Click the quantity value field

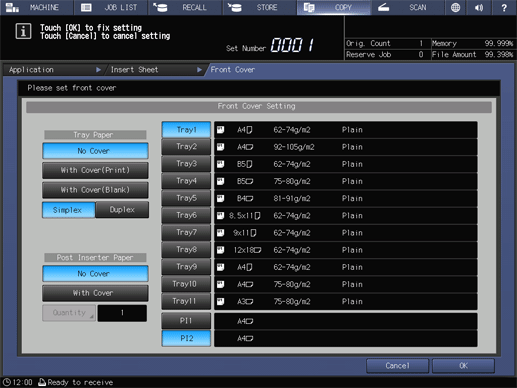click(122, 313)
